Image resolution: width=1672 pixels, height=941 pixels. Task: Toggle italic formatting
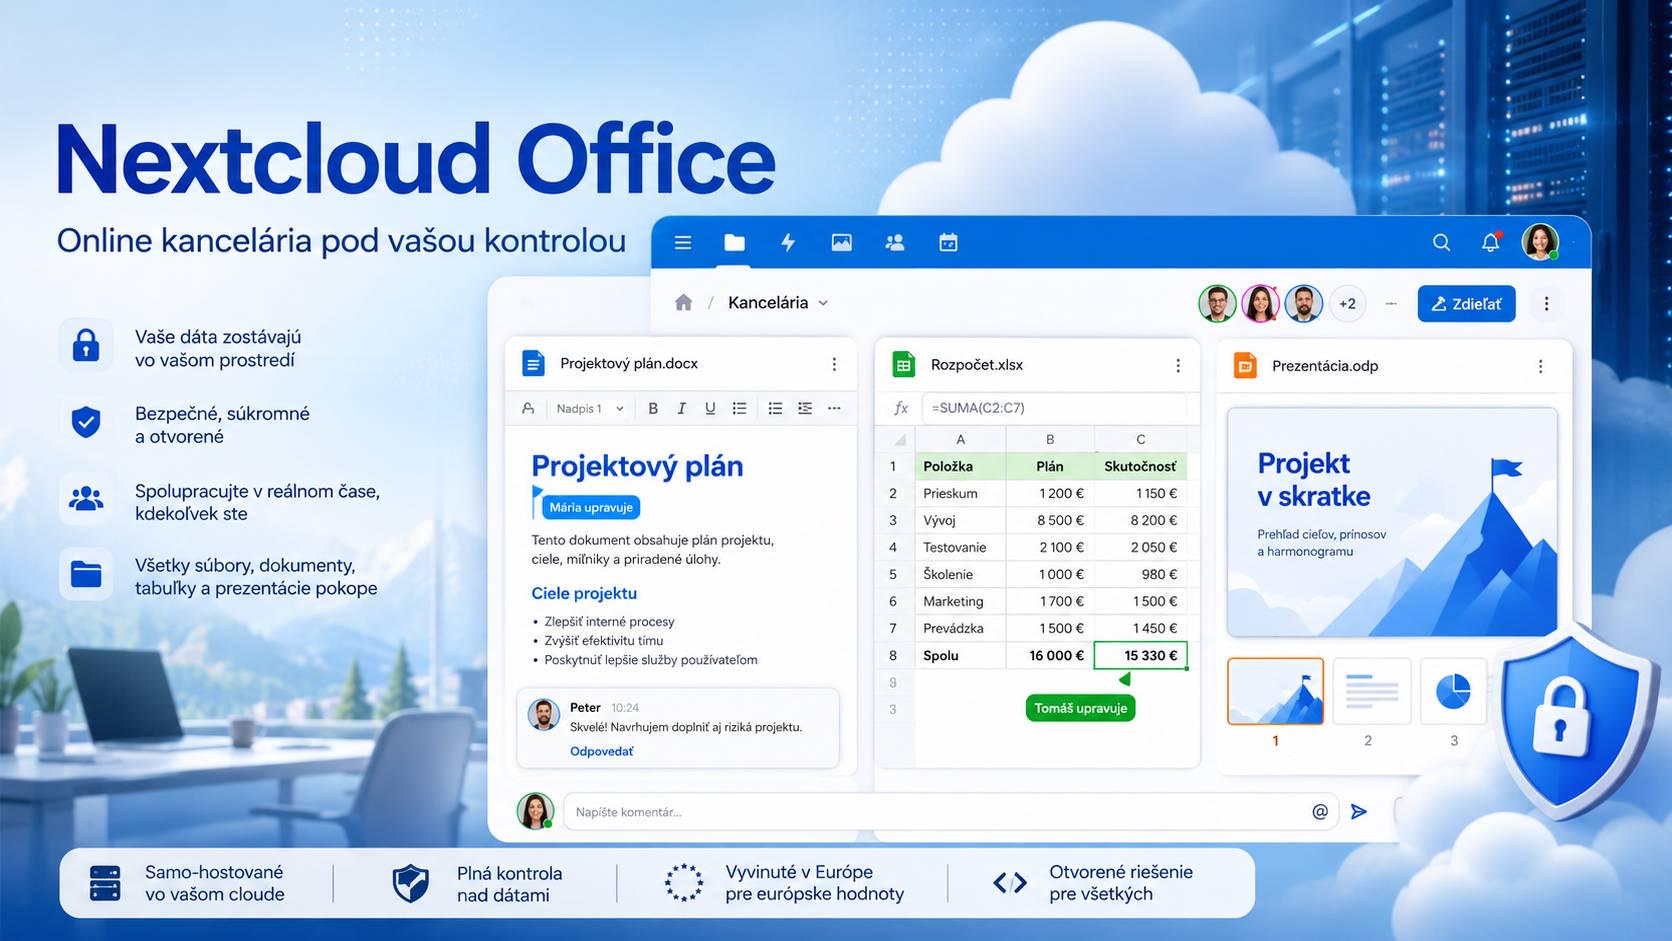pos(681,408)
